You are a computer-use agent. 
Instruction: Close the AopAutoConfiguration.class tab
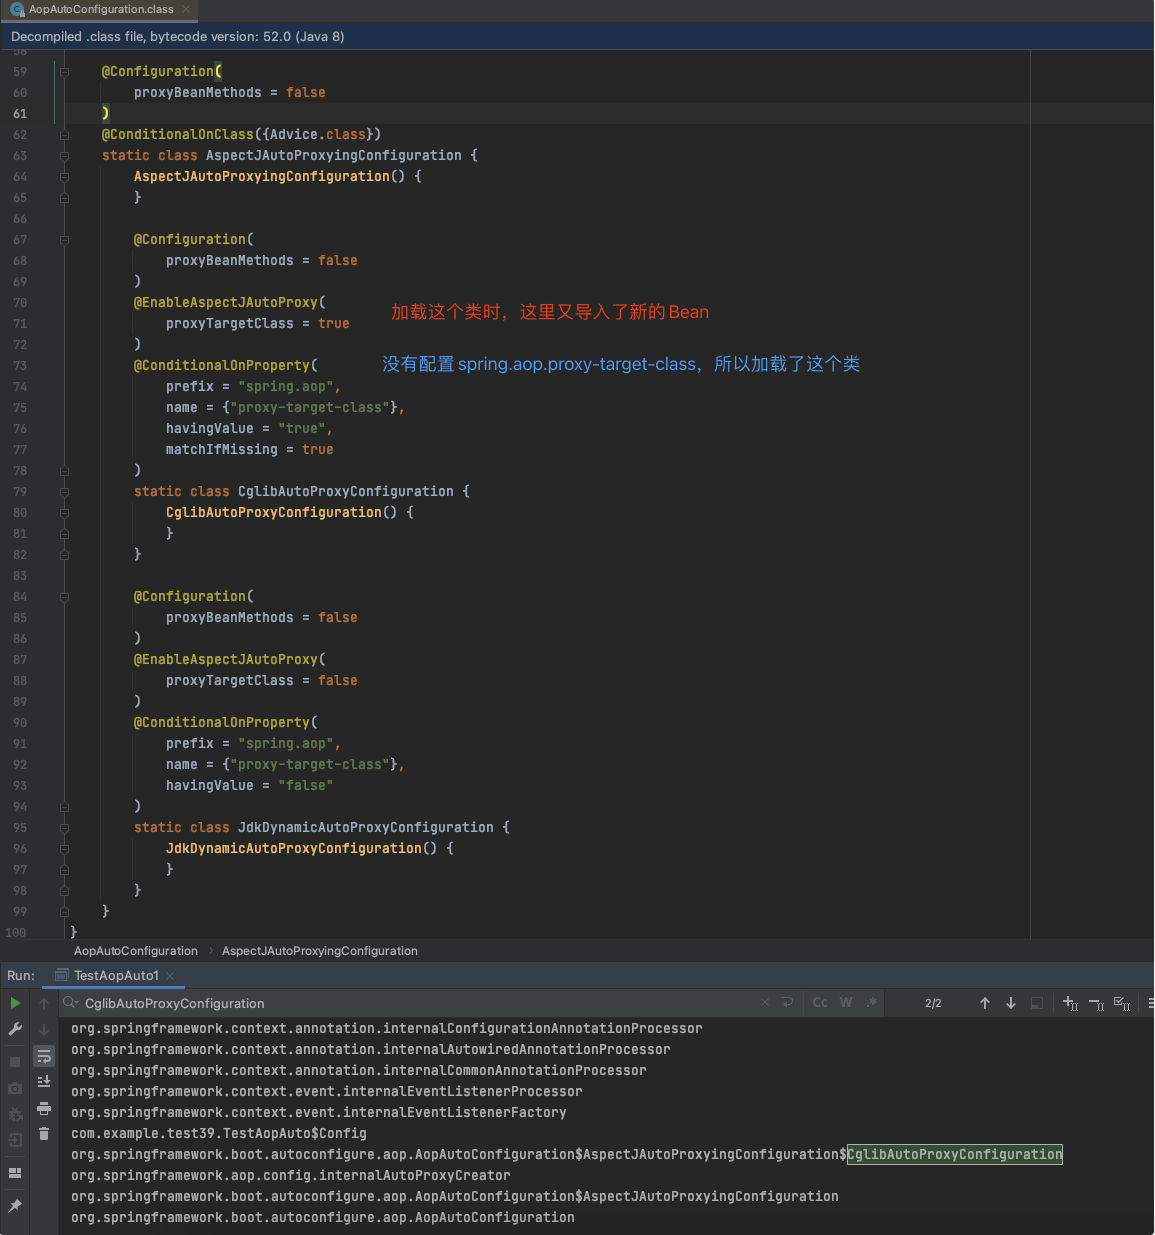point(186,9)
